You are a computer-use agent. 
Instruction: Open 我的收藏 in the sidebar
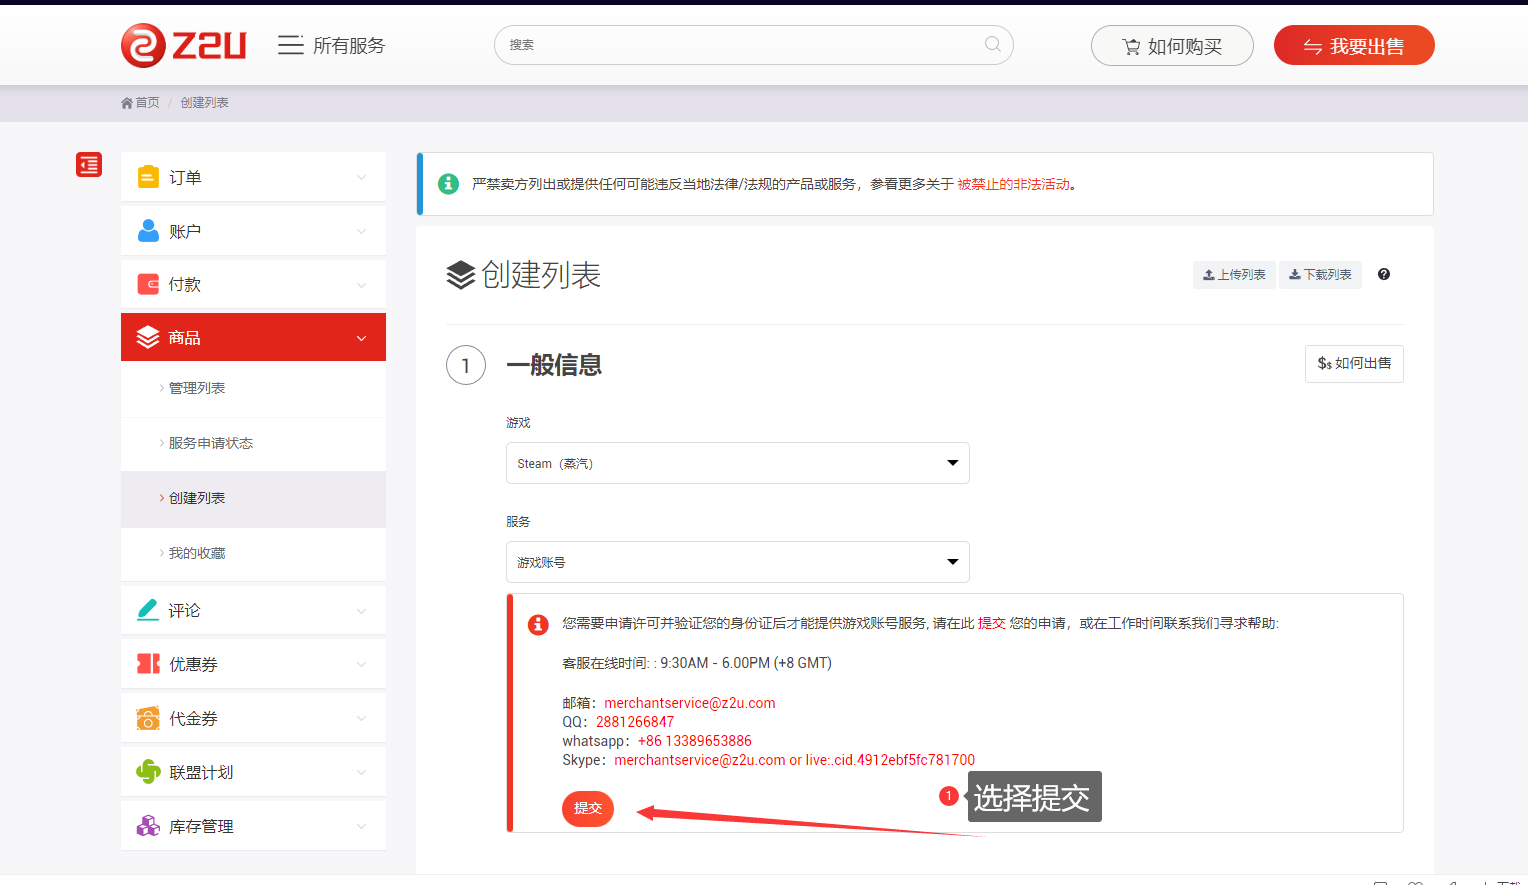(197, 553)
